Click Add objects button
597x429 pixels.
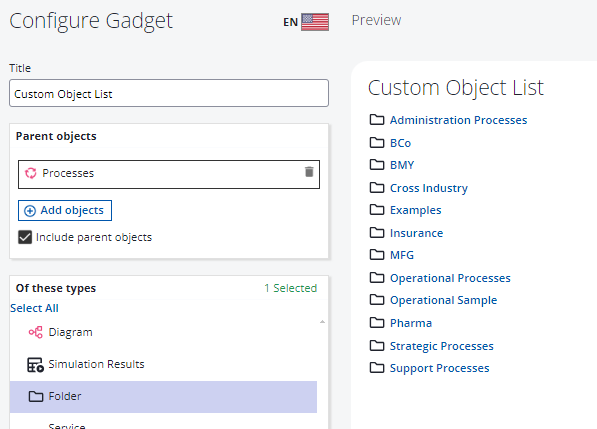65,211
